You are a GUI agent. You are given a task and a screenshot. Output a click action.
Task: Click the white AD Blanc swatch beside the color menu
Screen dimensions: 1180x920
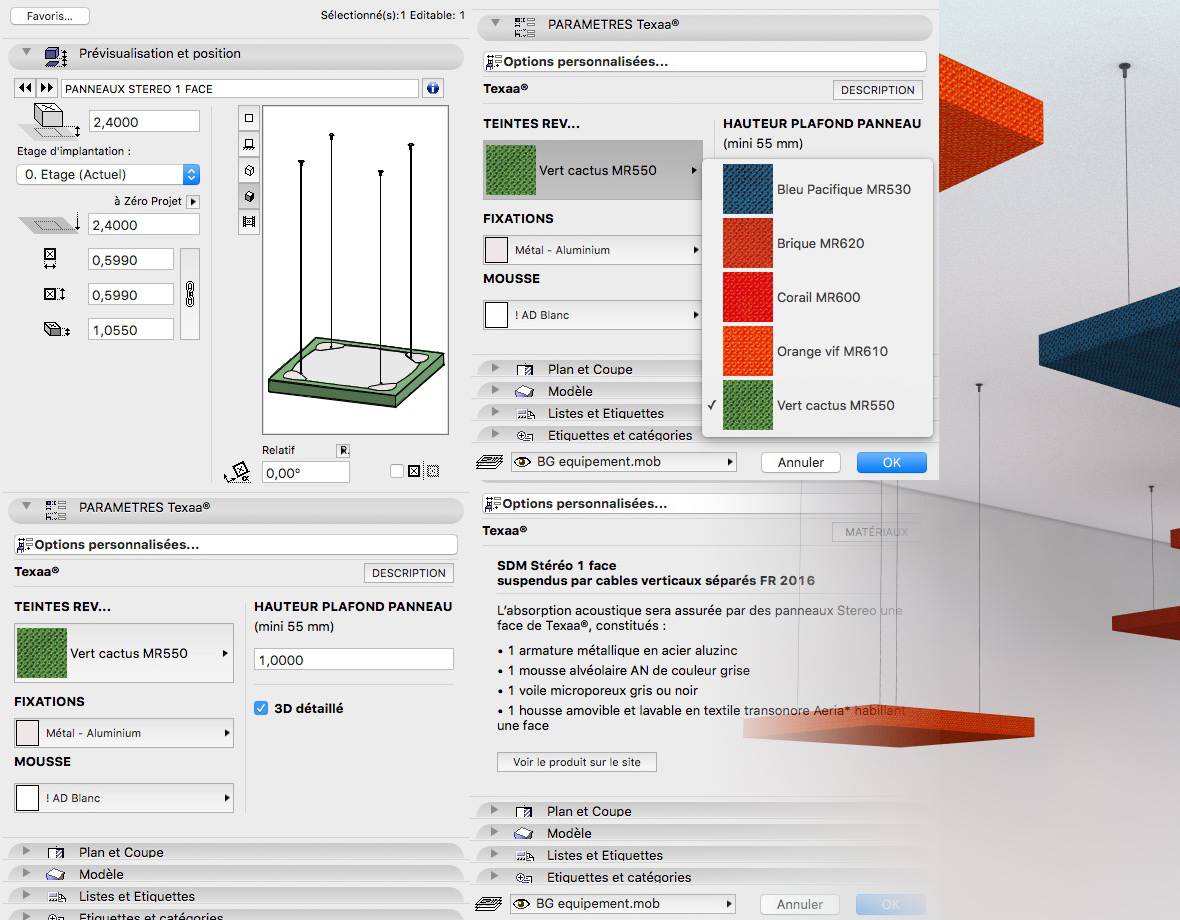496,315
